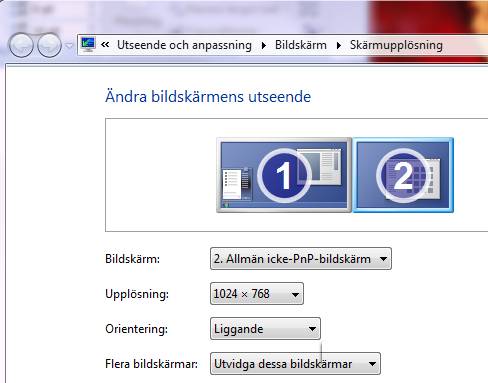Select monitor 2 thumbnail
Viewport: 488px width, 383px height.
click(x=403, y=175)
